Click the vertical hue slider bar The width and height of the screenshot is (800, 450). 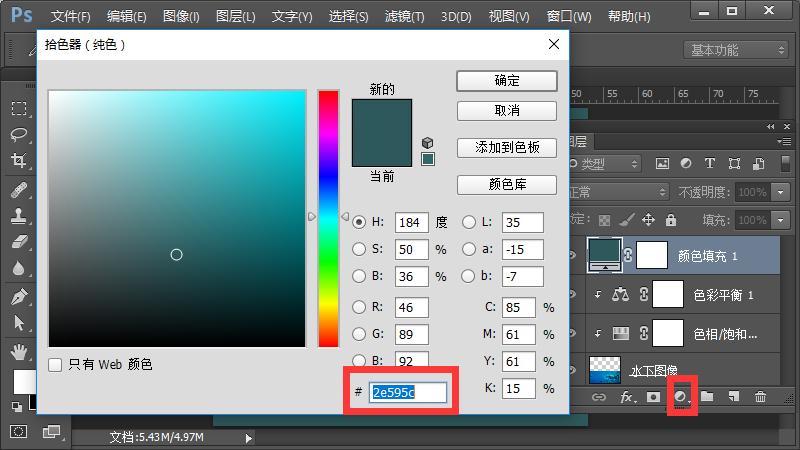click(329, 218)
